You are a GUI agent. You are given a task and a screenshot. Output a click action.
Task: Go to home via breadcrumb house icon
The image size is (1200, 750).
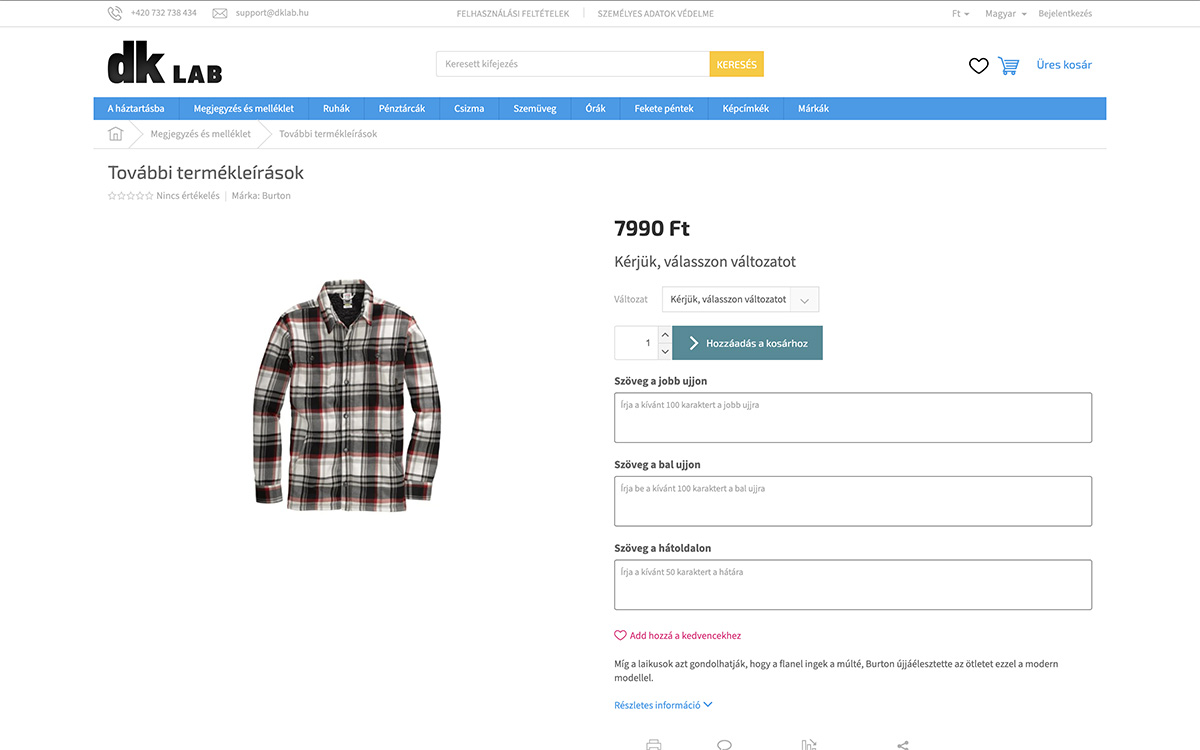[x=116, y=134]
